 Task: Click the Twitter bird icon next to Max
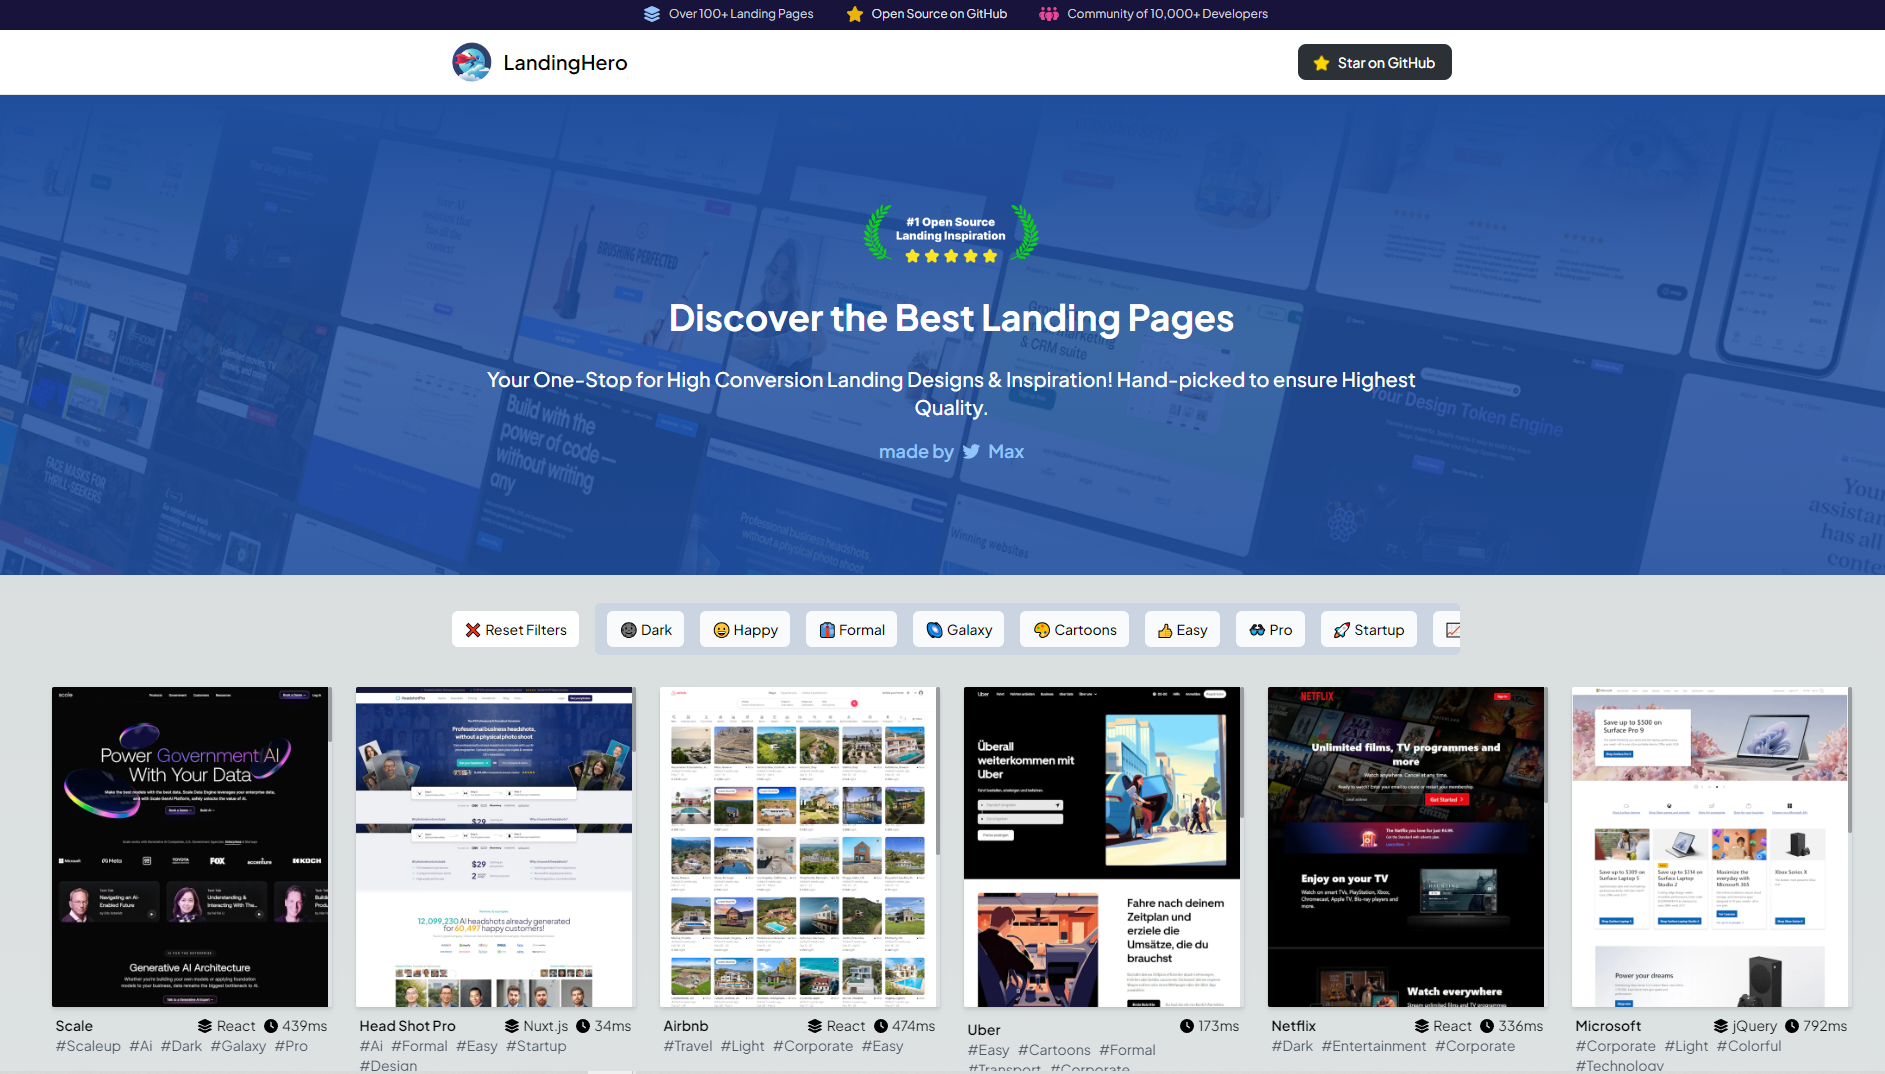click(x=971, y=452)
